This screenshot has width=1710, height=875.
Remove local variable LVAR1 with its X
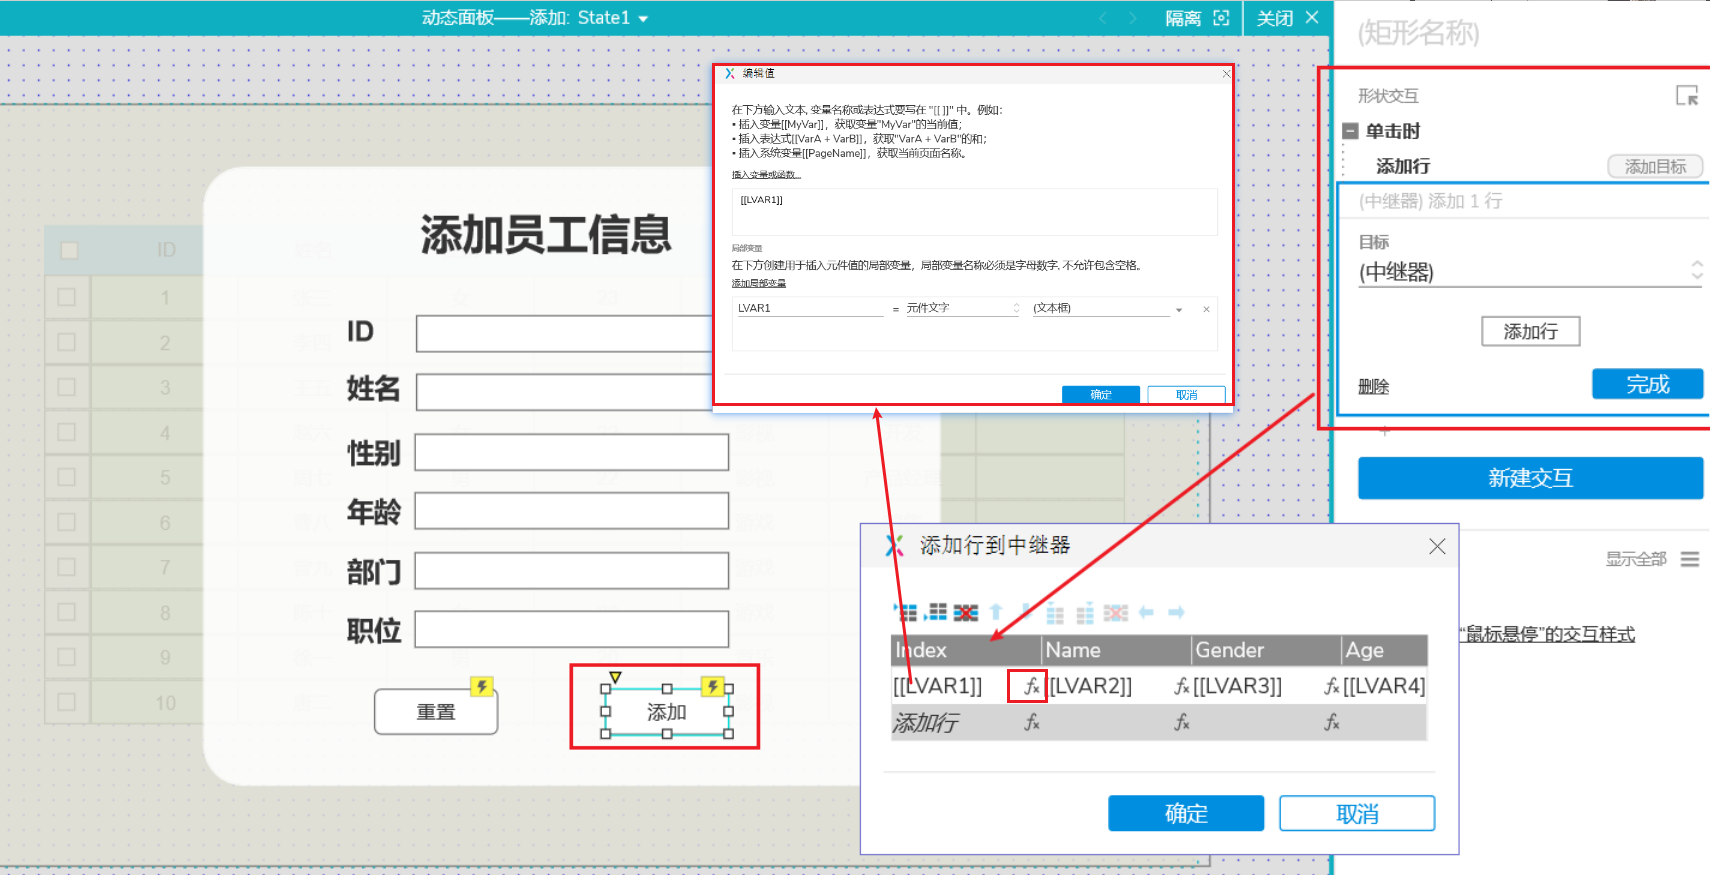tap(1206, 309)
